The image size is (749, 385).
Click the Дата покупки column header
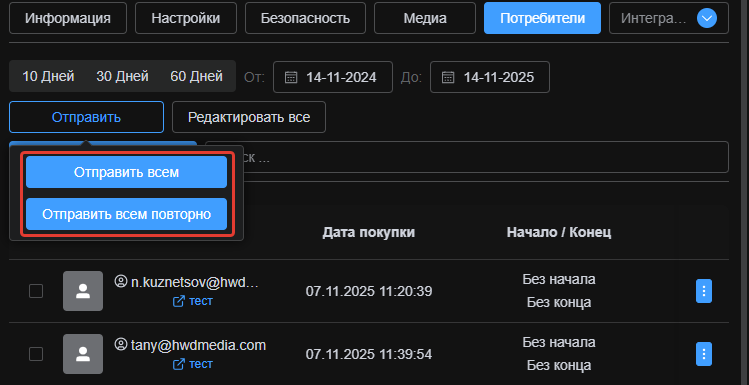tap(369, 233)
